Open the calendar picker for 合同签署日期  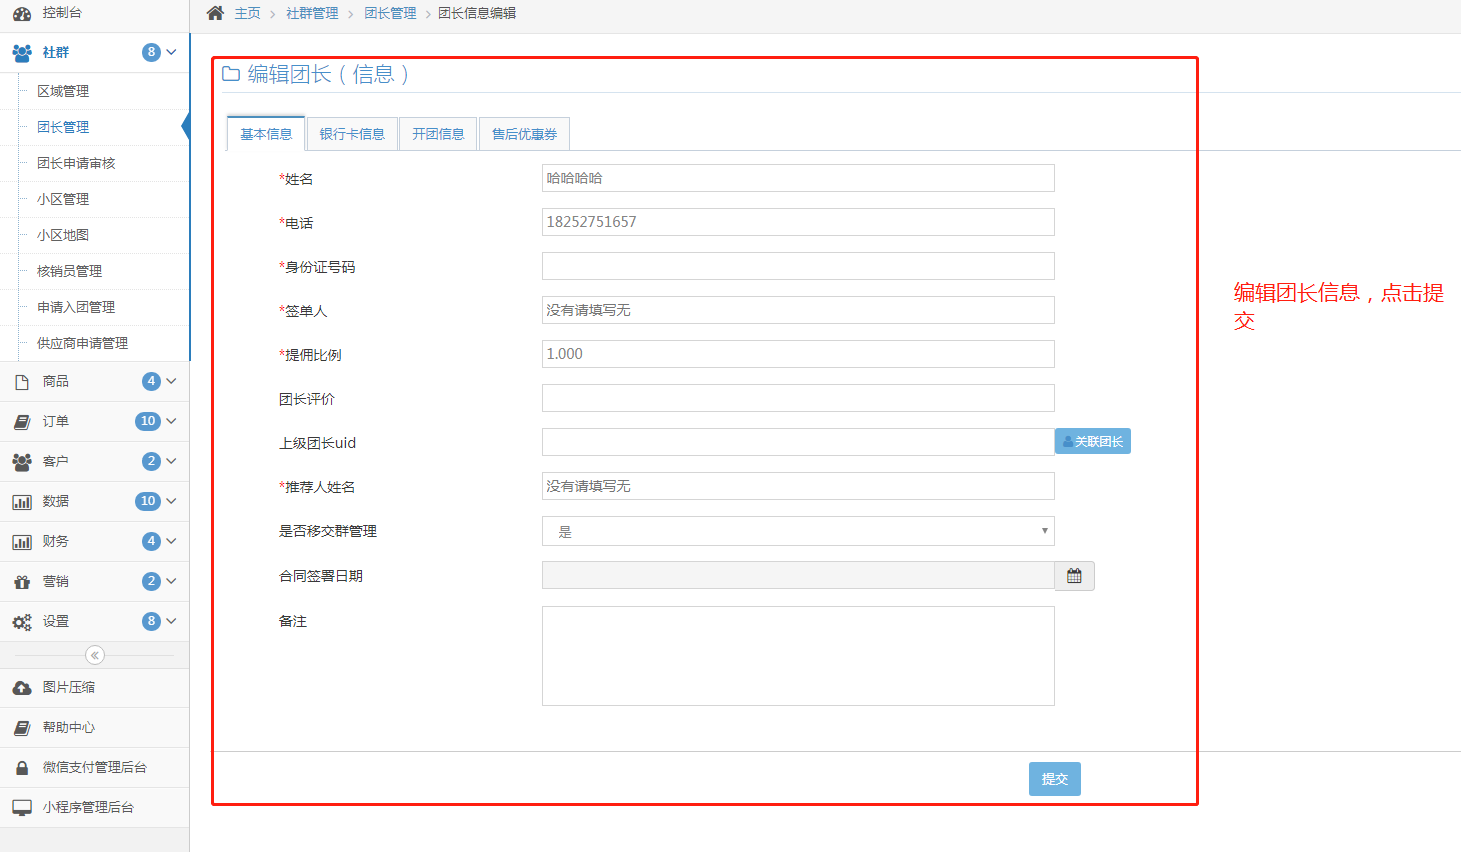coord(1074,576)
